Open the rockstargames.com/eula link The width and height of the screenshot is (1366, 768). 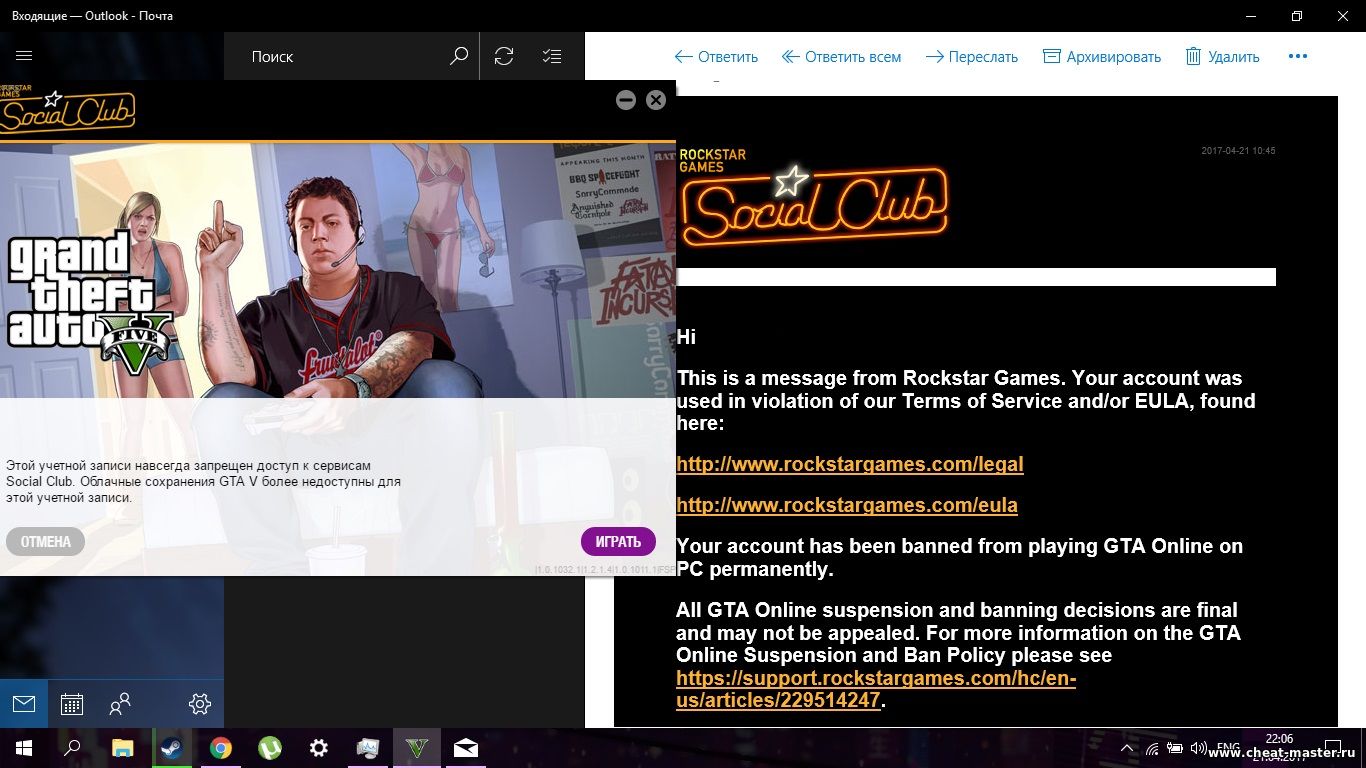[x=847, y=505]
